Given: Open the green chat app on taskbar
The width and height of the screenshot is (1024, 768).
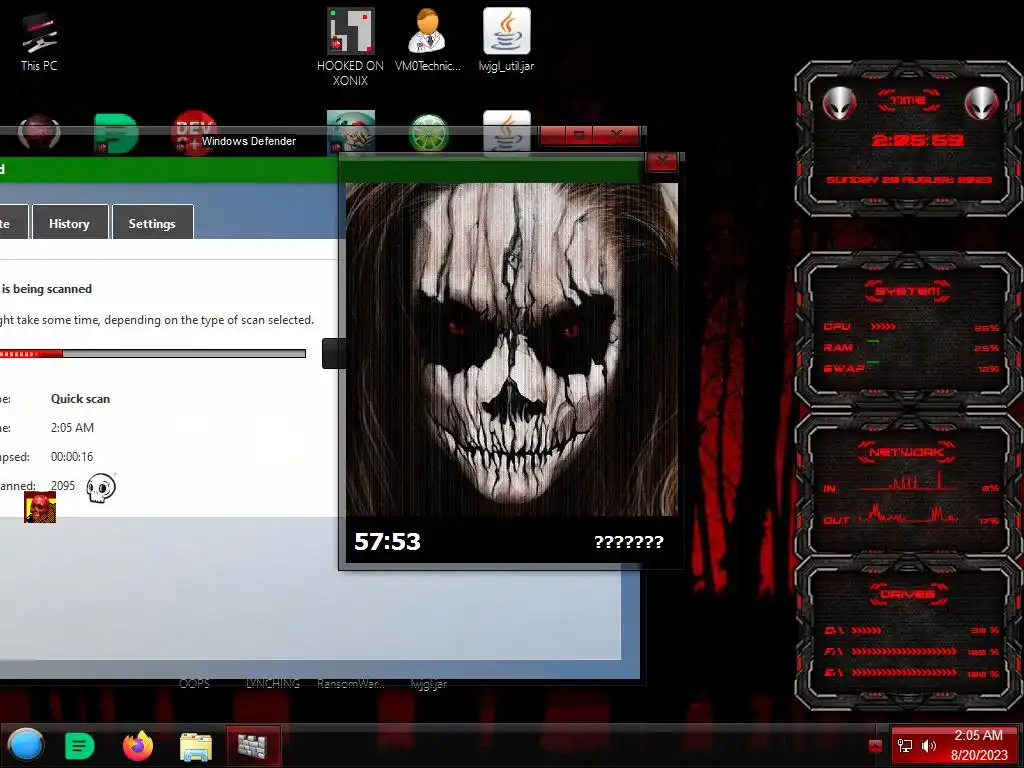Looking at the screenshot, I should tap(80, 745).
